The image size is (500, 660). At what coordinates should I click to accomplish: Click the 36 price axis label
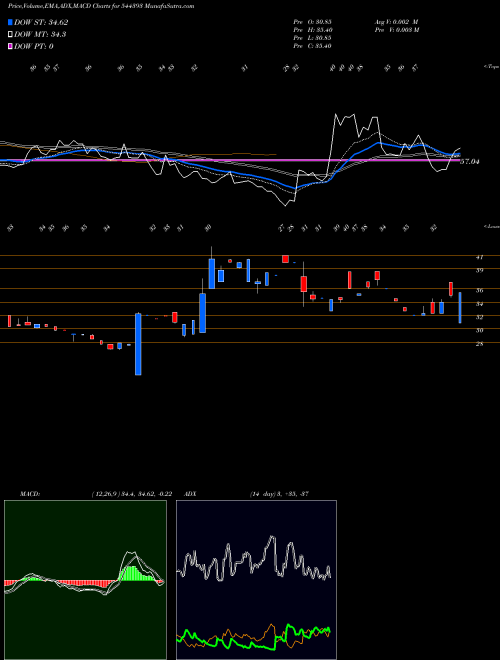(479, 290)
